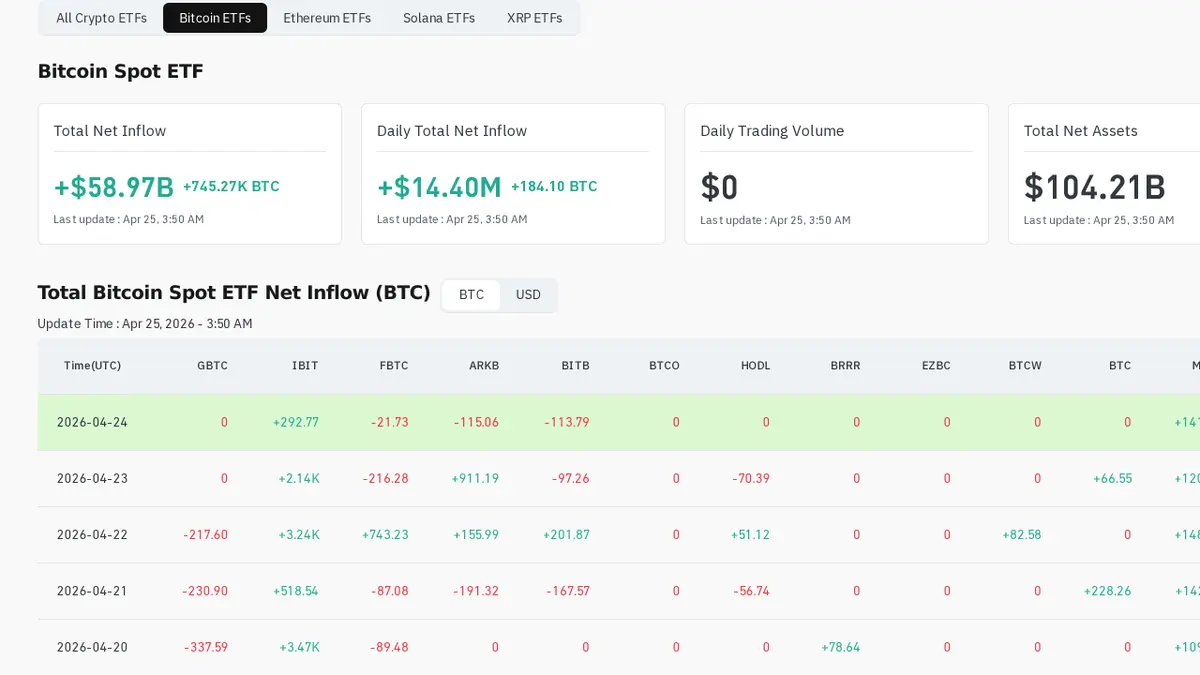
Task: Click the 2026-04-22 date row
Action: (92, 535)
